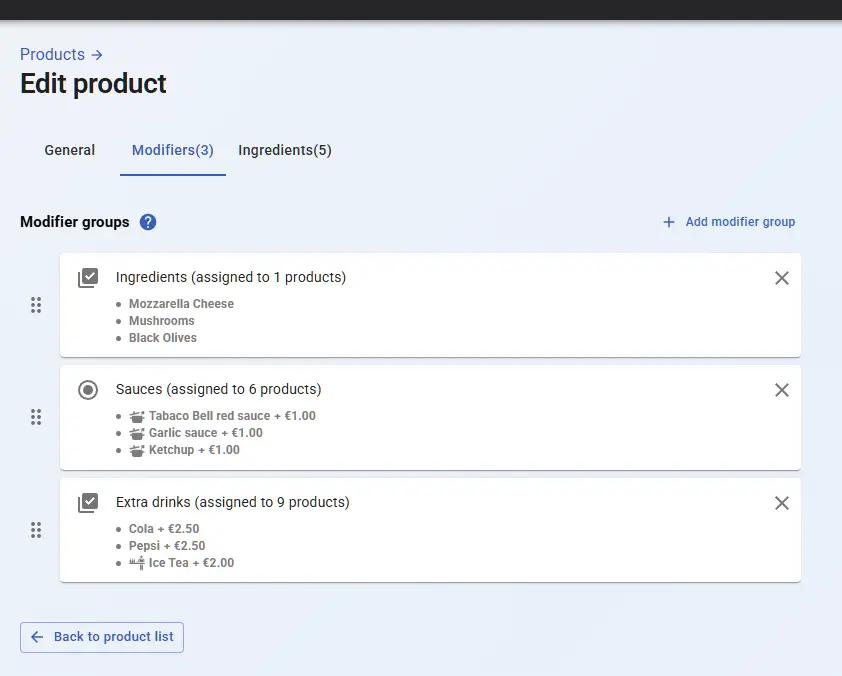Screen dimensions: 842x676
Task: Switch to the General tab
Action: (70, 150)
